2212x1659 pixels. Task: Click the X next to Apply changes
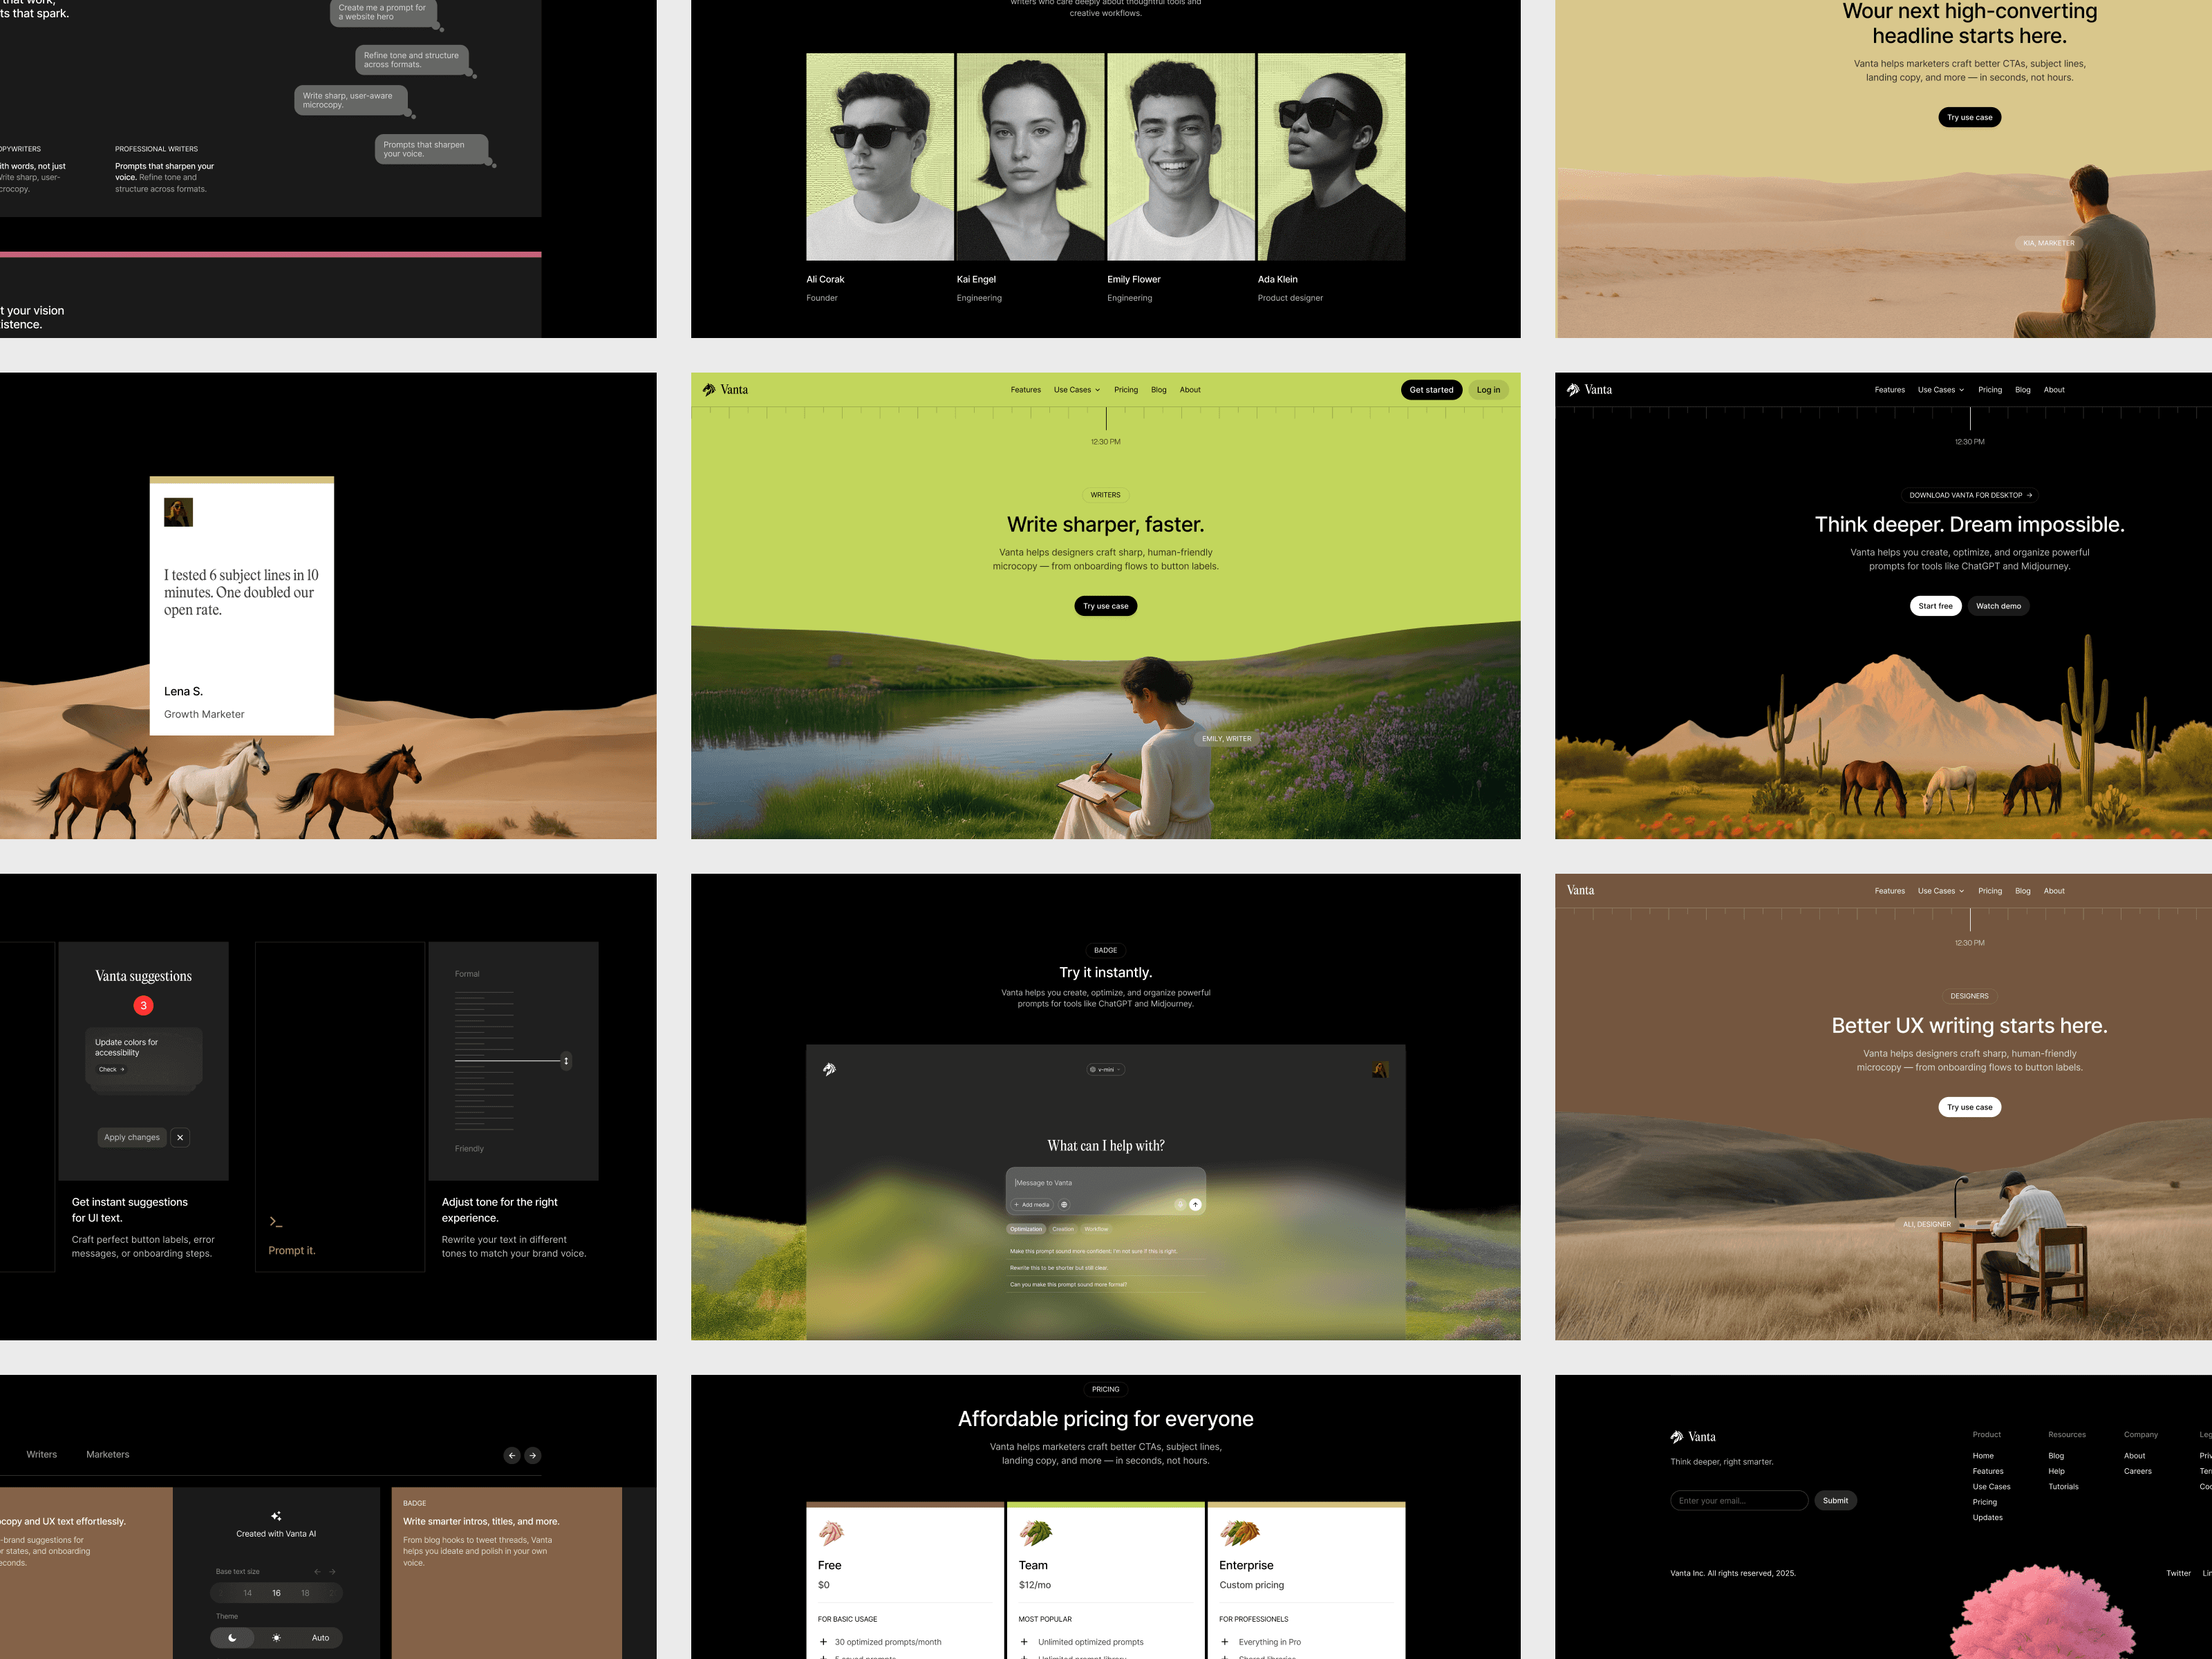(180, 1137)
